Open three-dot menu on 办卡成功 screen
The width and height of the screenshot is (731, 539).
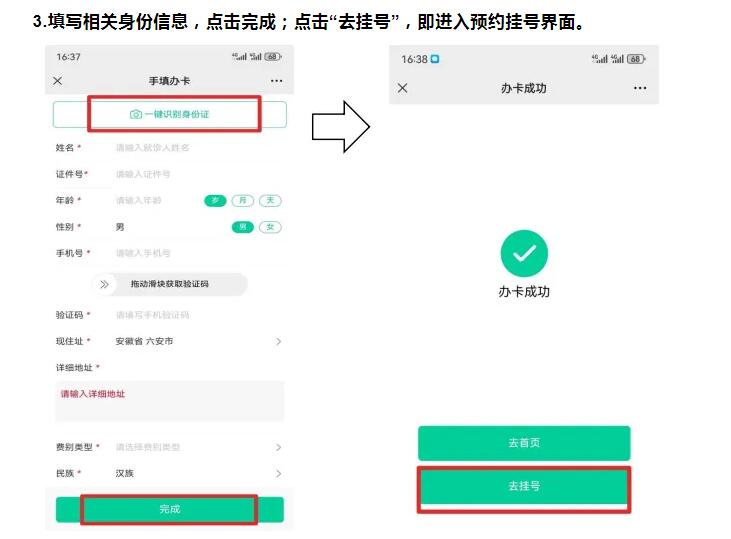coord(640,88)
